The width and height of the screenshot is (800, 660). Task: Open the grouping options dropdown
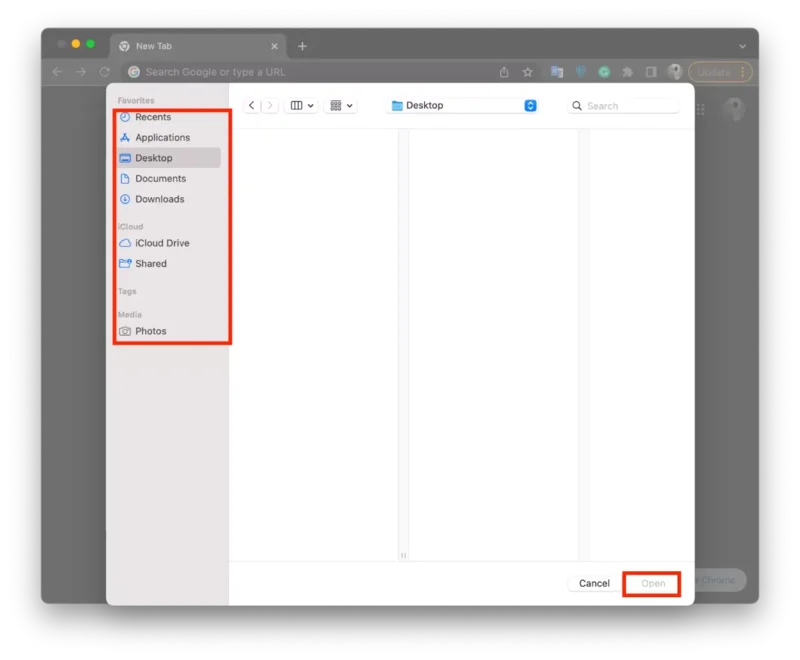point(341,105)
